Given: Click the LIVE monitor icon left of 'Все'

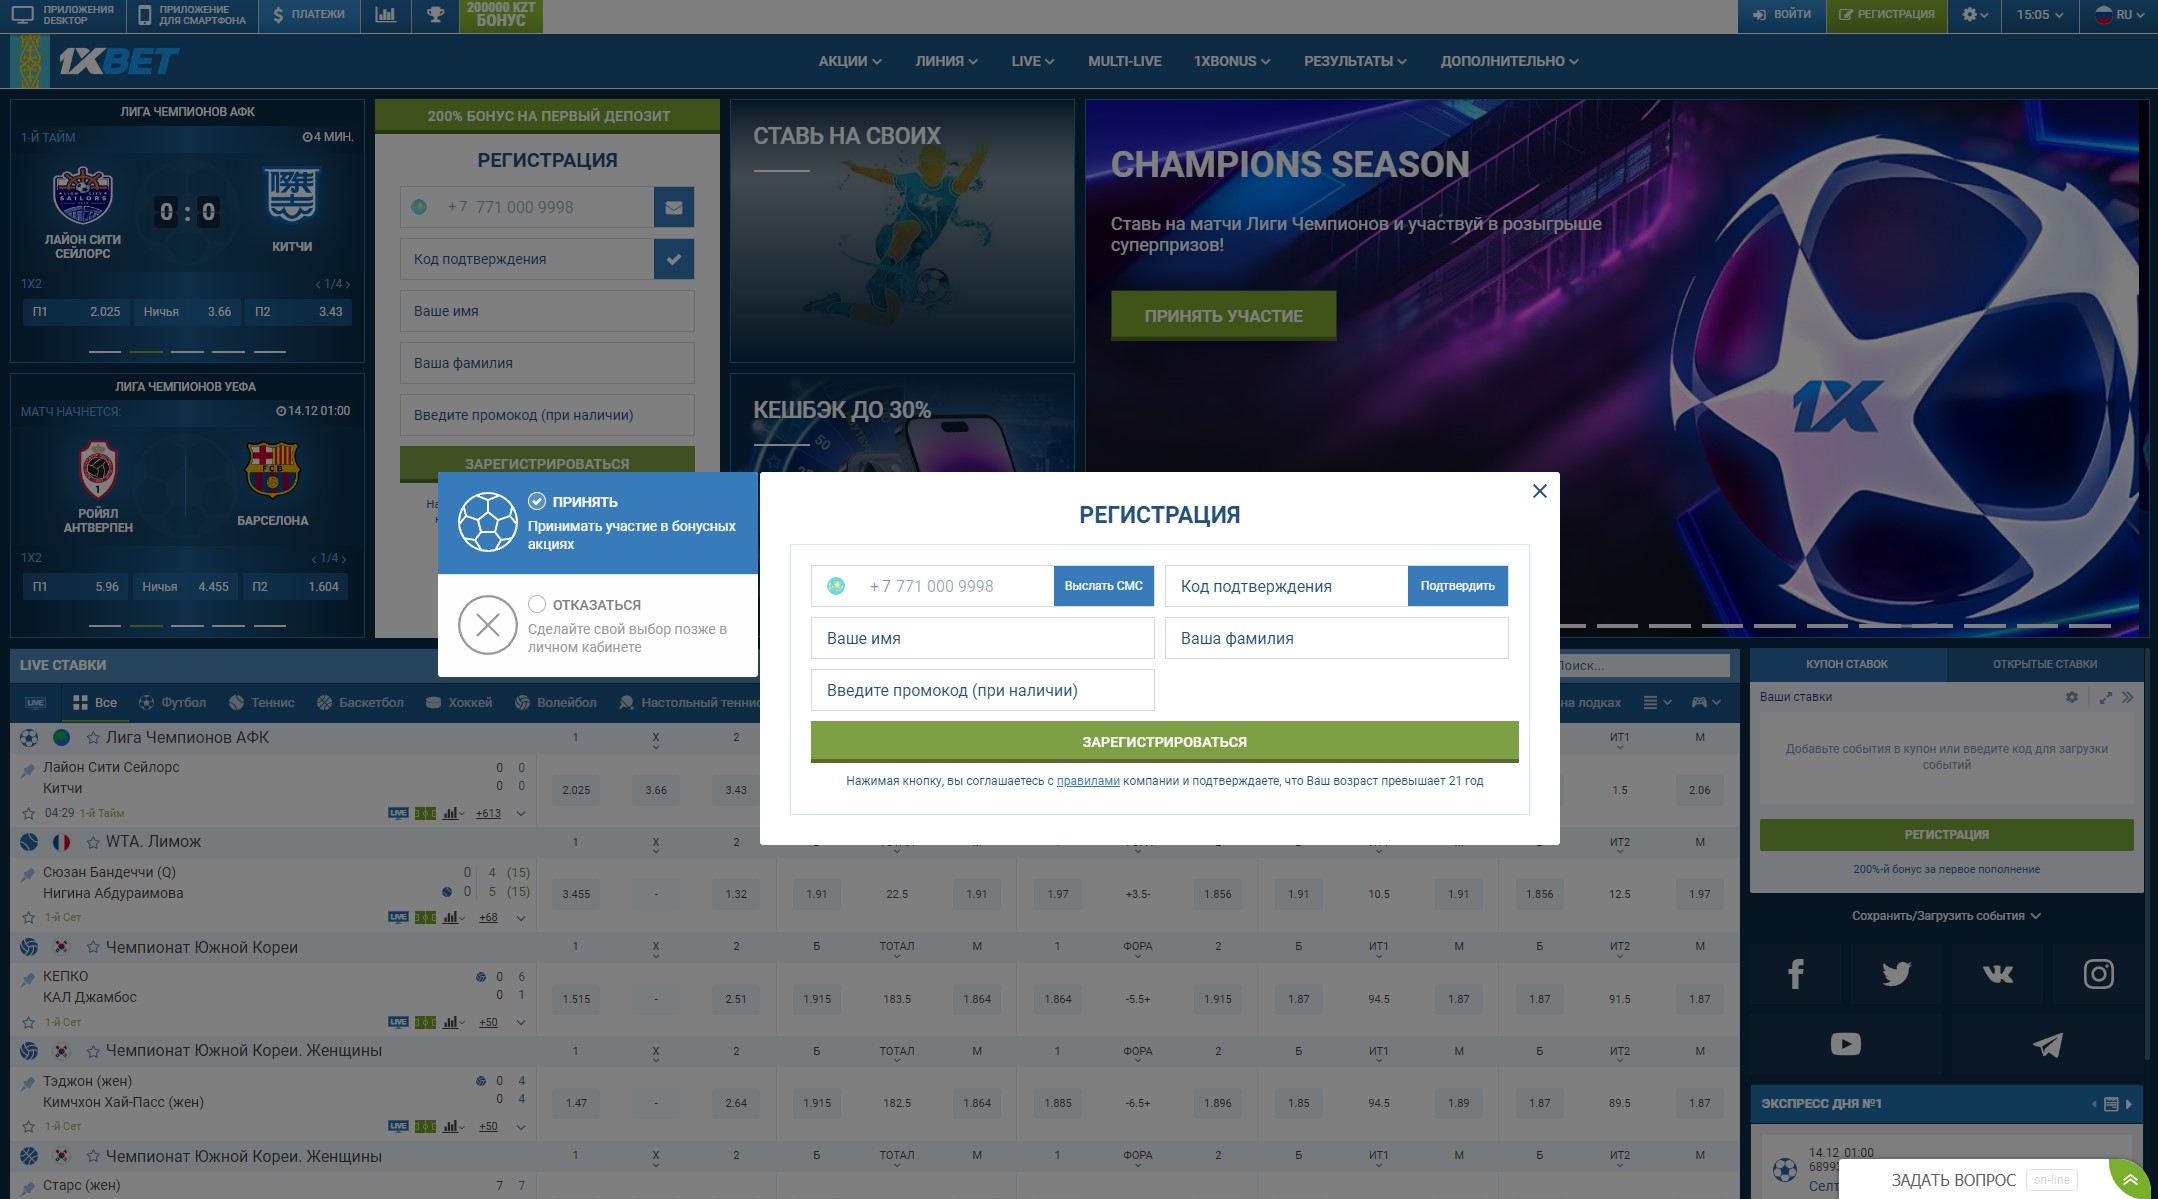Looking at the screenshot, I should 35,703.
